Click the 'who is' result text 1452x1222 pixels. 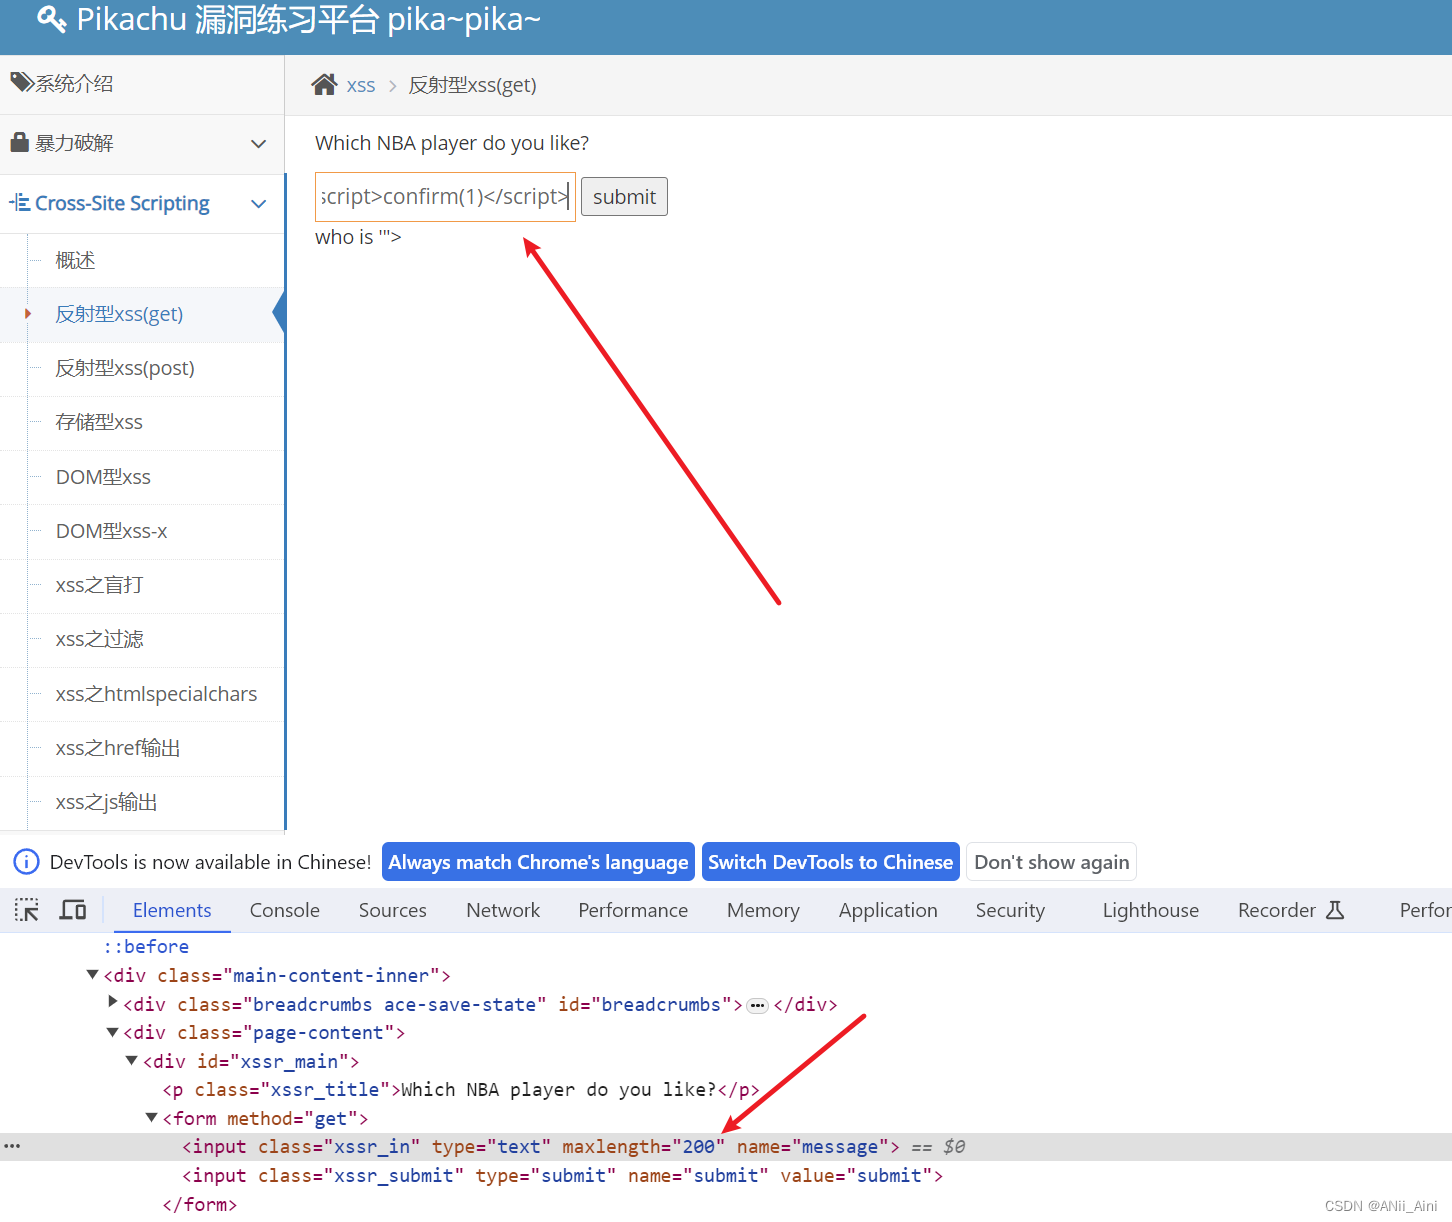358,237
